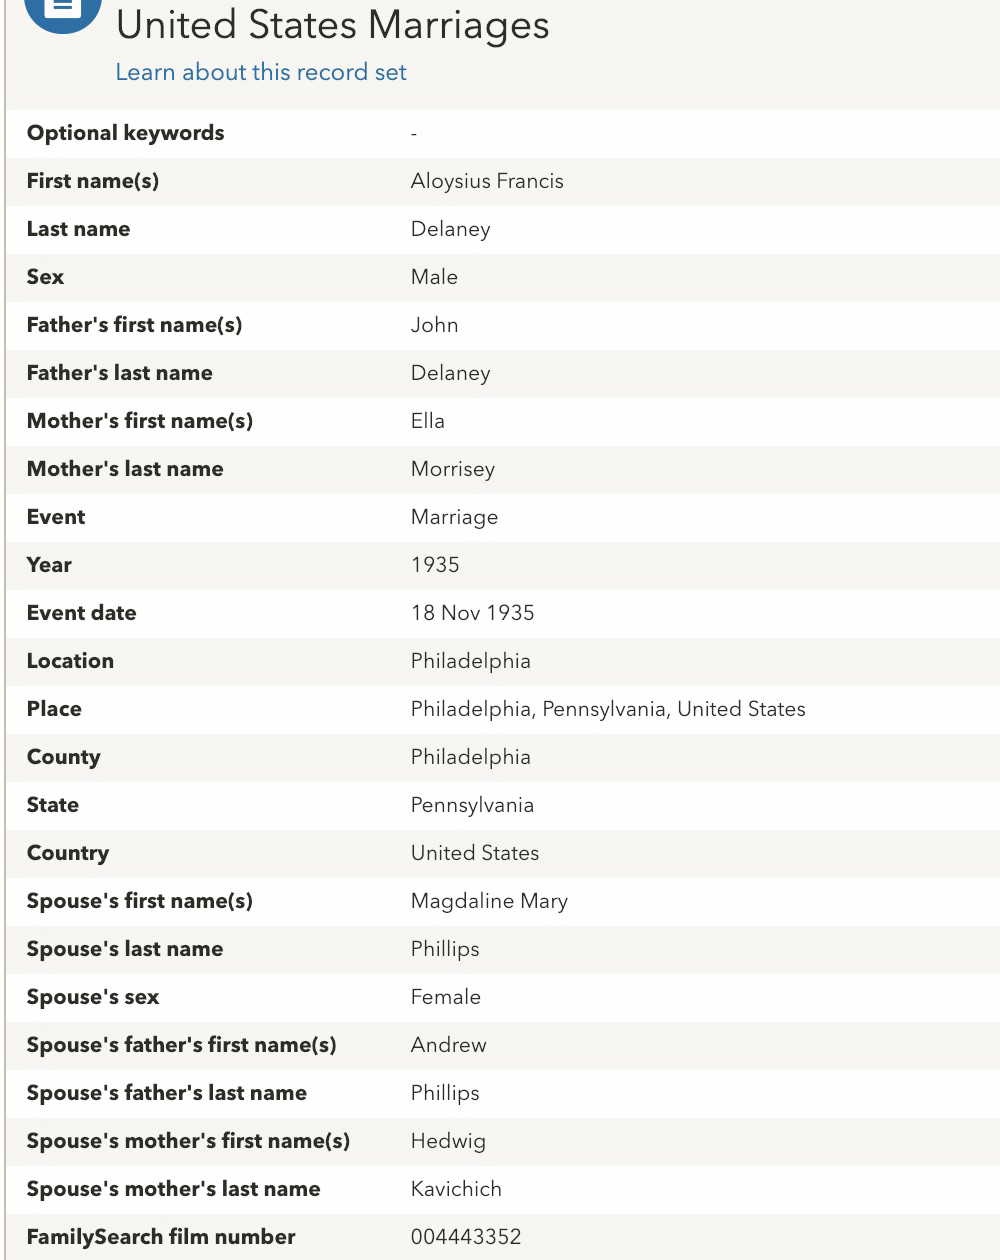Click the Sex value Male
1000x1260 pixels.
(434, 277)
